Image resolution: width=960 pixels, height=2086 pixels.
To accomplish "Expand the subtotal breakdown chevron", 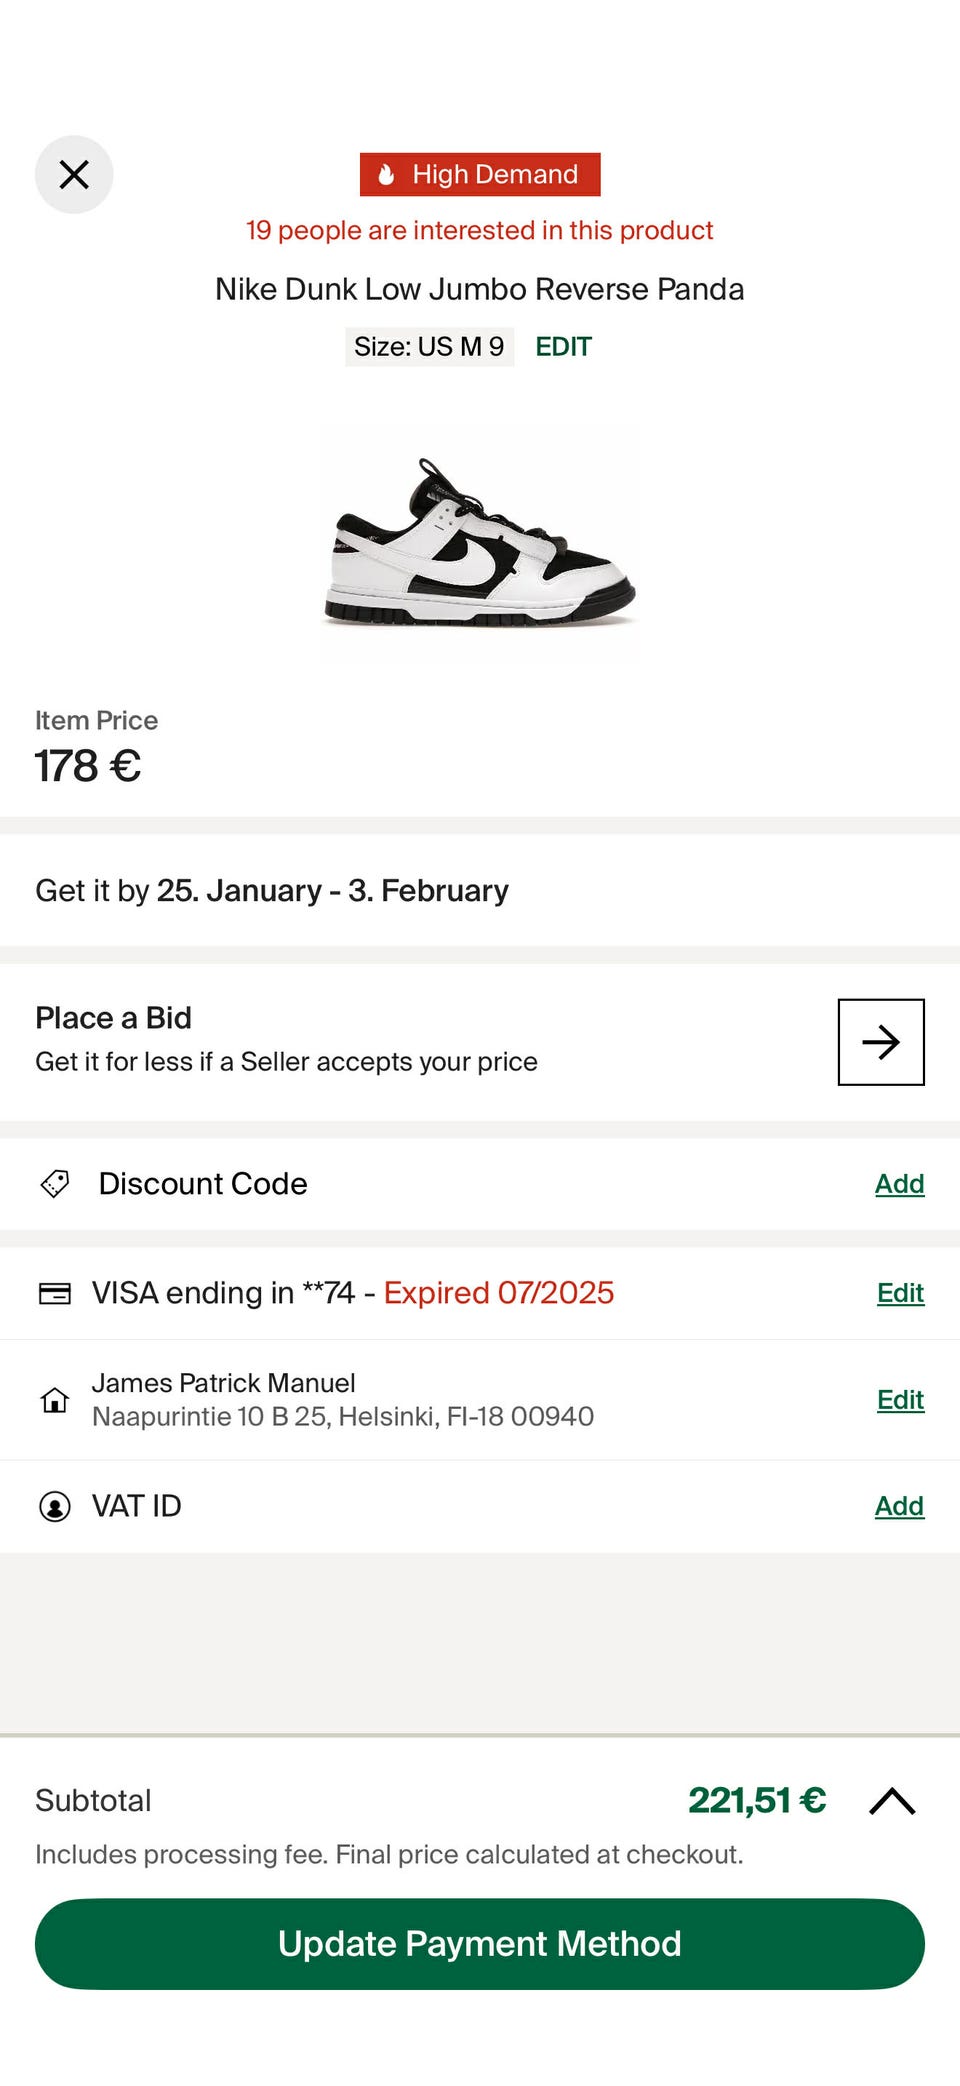I will coord(892,1802).
